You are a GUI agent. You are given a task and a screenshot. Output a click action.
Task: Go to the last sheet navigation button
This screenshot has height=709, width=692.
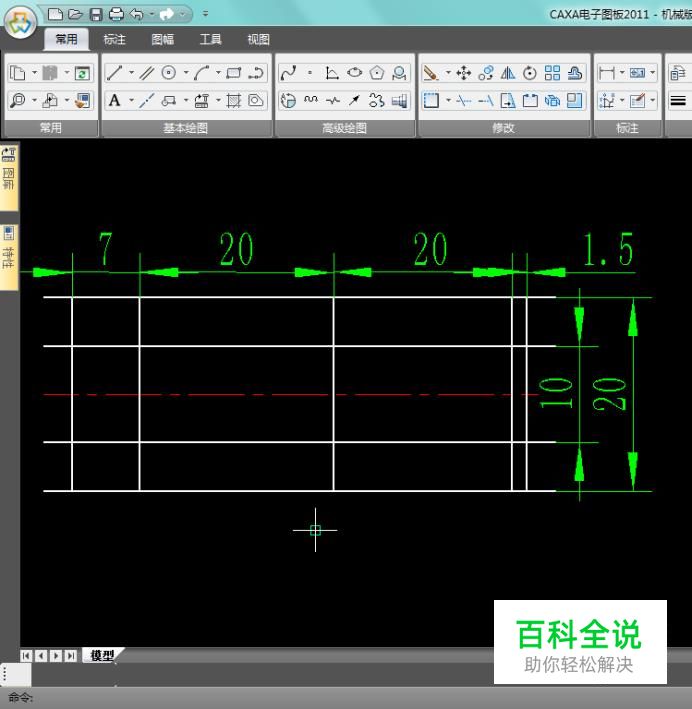(x=71, y=656)
